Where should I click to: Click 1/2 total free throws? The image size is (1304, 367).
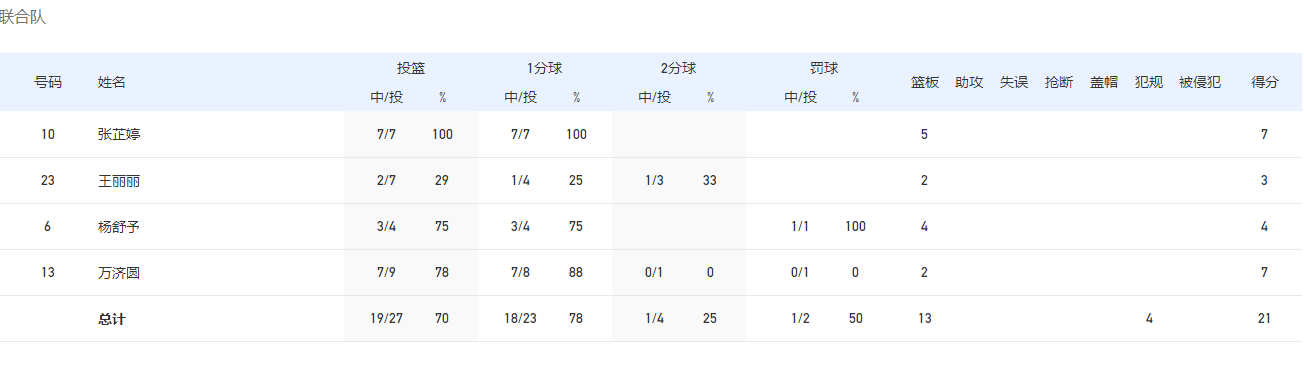tap(801, 319)
